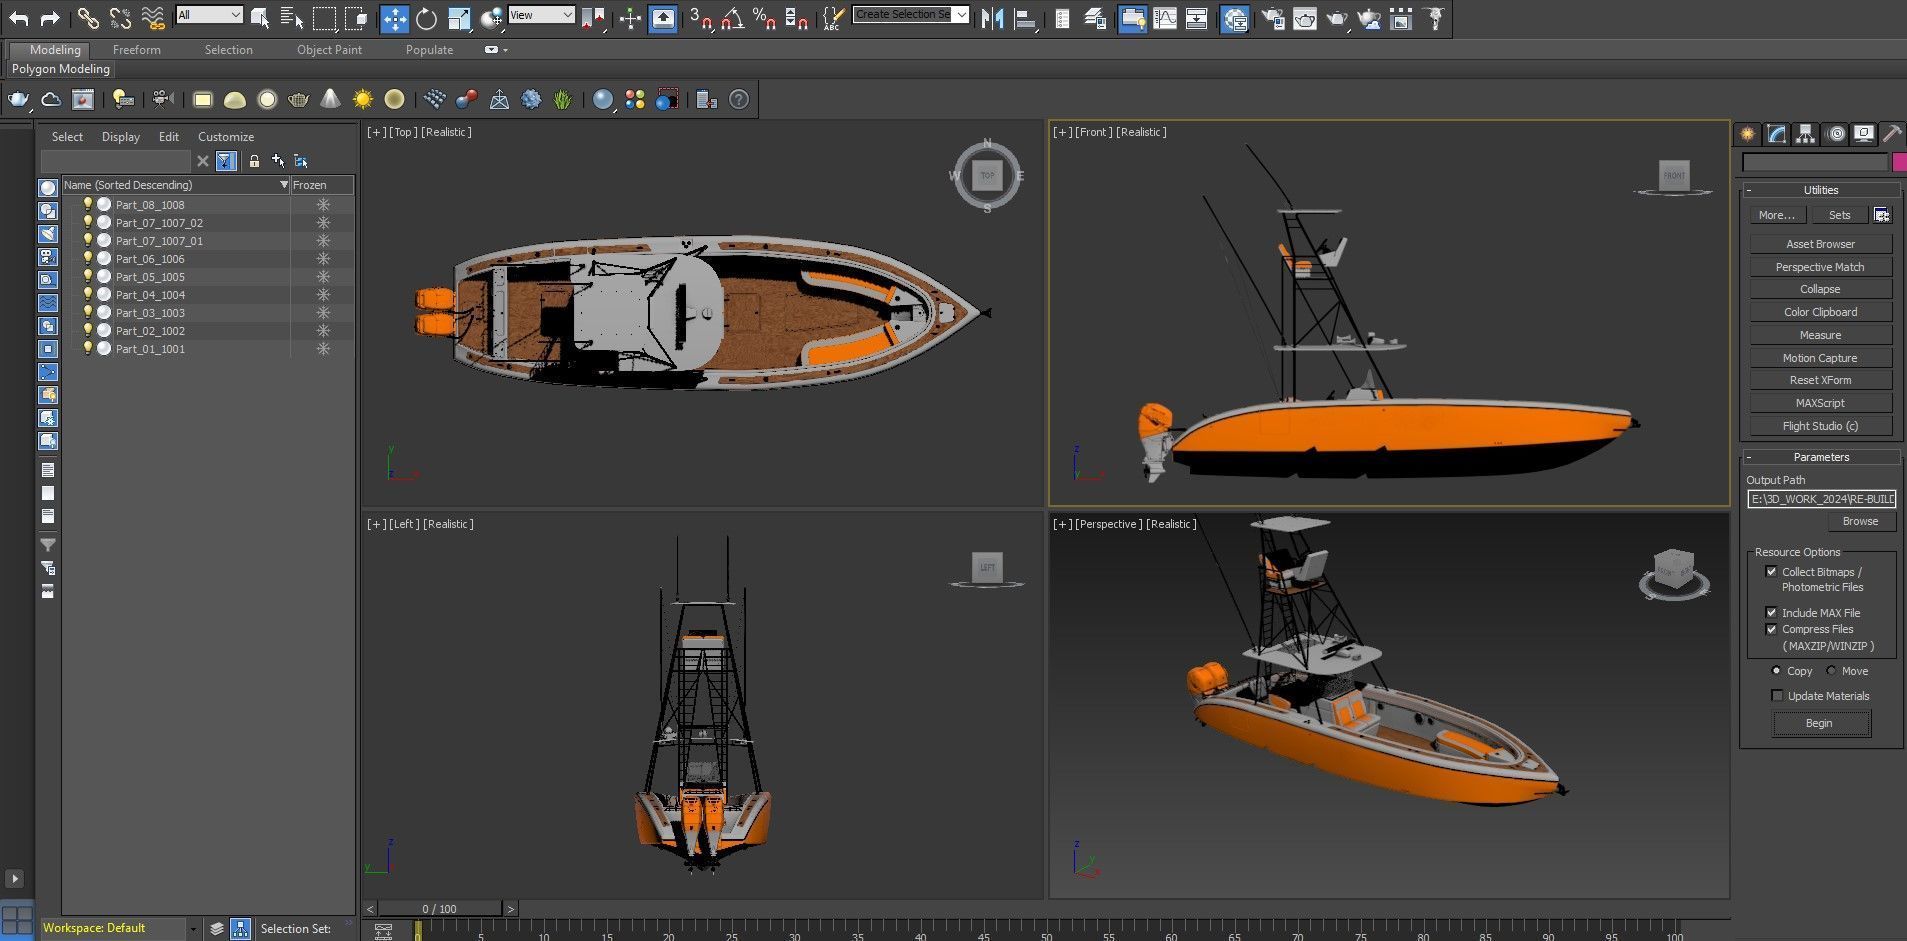
Task: Click Begin to start resource collection
Action: 1820,723
